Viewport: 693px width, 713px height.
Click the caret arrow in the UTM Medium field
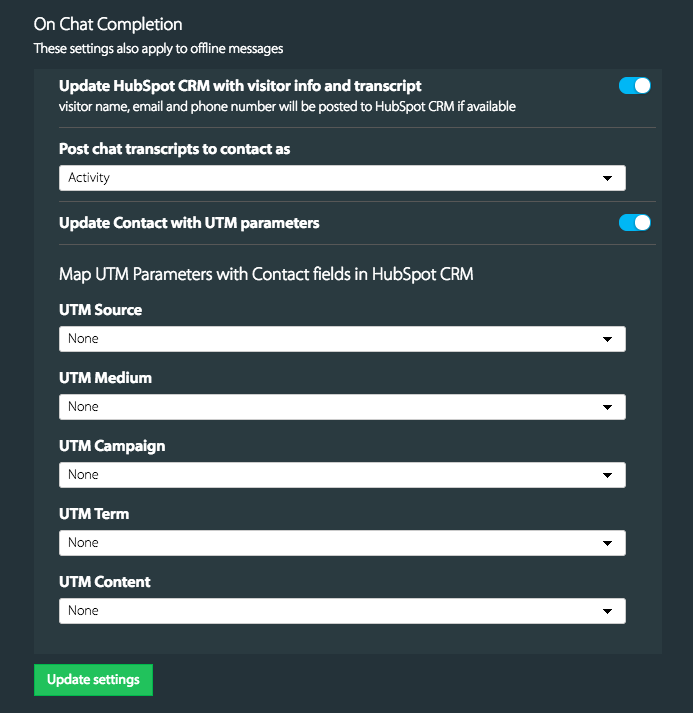(x=607, y=407)
